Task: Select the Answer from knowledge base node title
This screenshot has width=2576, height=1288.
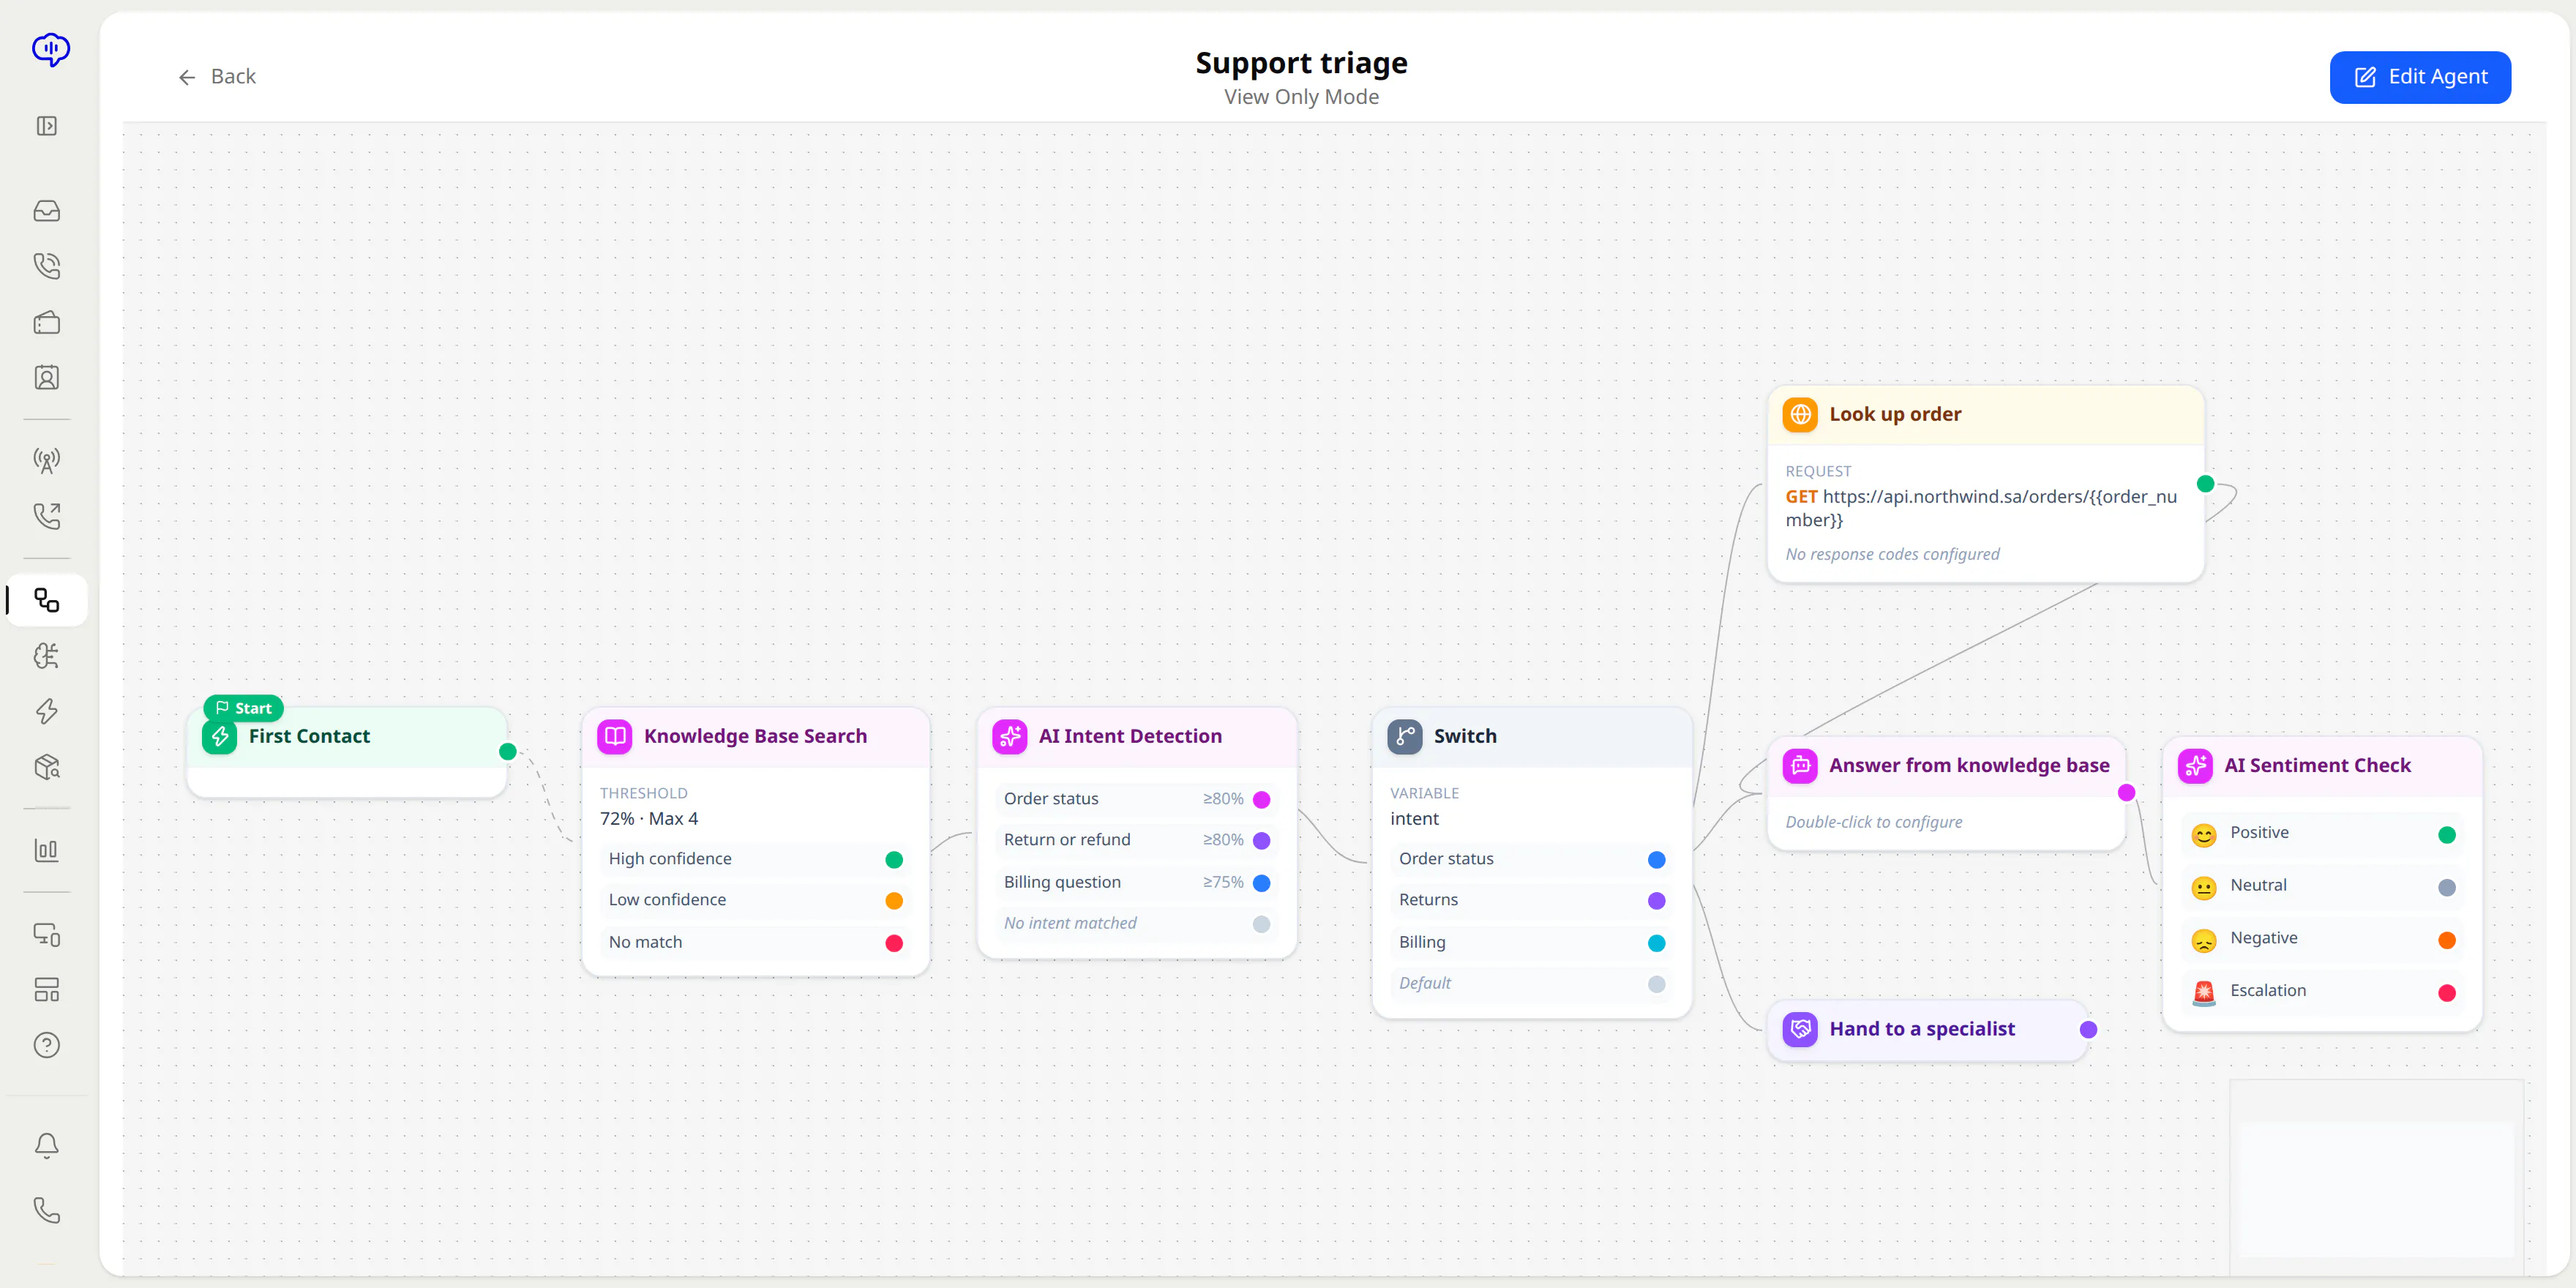Action: 1969,766
